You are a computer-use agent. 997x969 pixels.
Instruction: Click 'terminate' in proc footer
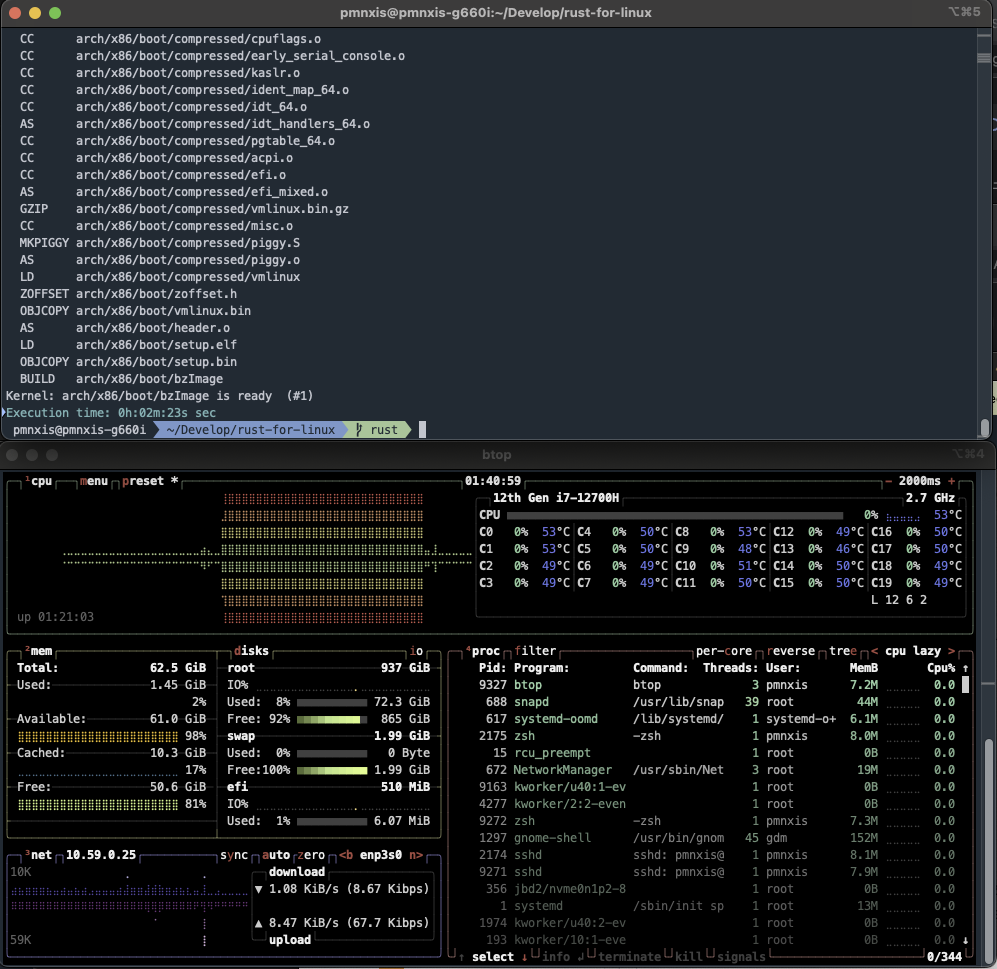coord(629,957)
